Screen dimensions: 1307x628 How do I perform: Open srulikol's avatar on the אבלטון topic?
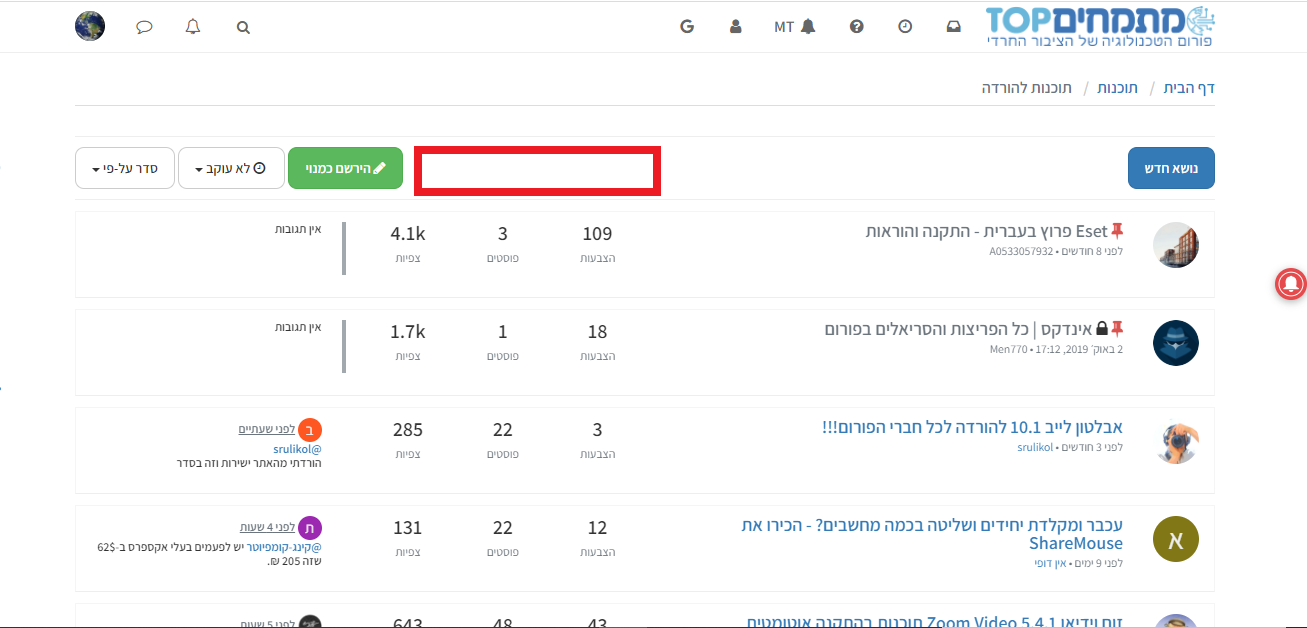click(x=1175, y=441)
